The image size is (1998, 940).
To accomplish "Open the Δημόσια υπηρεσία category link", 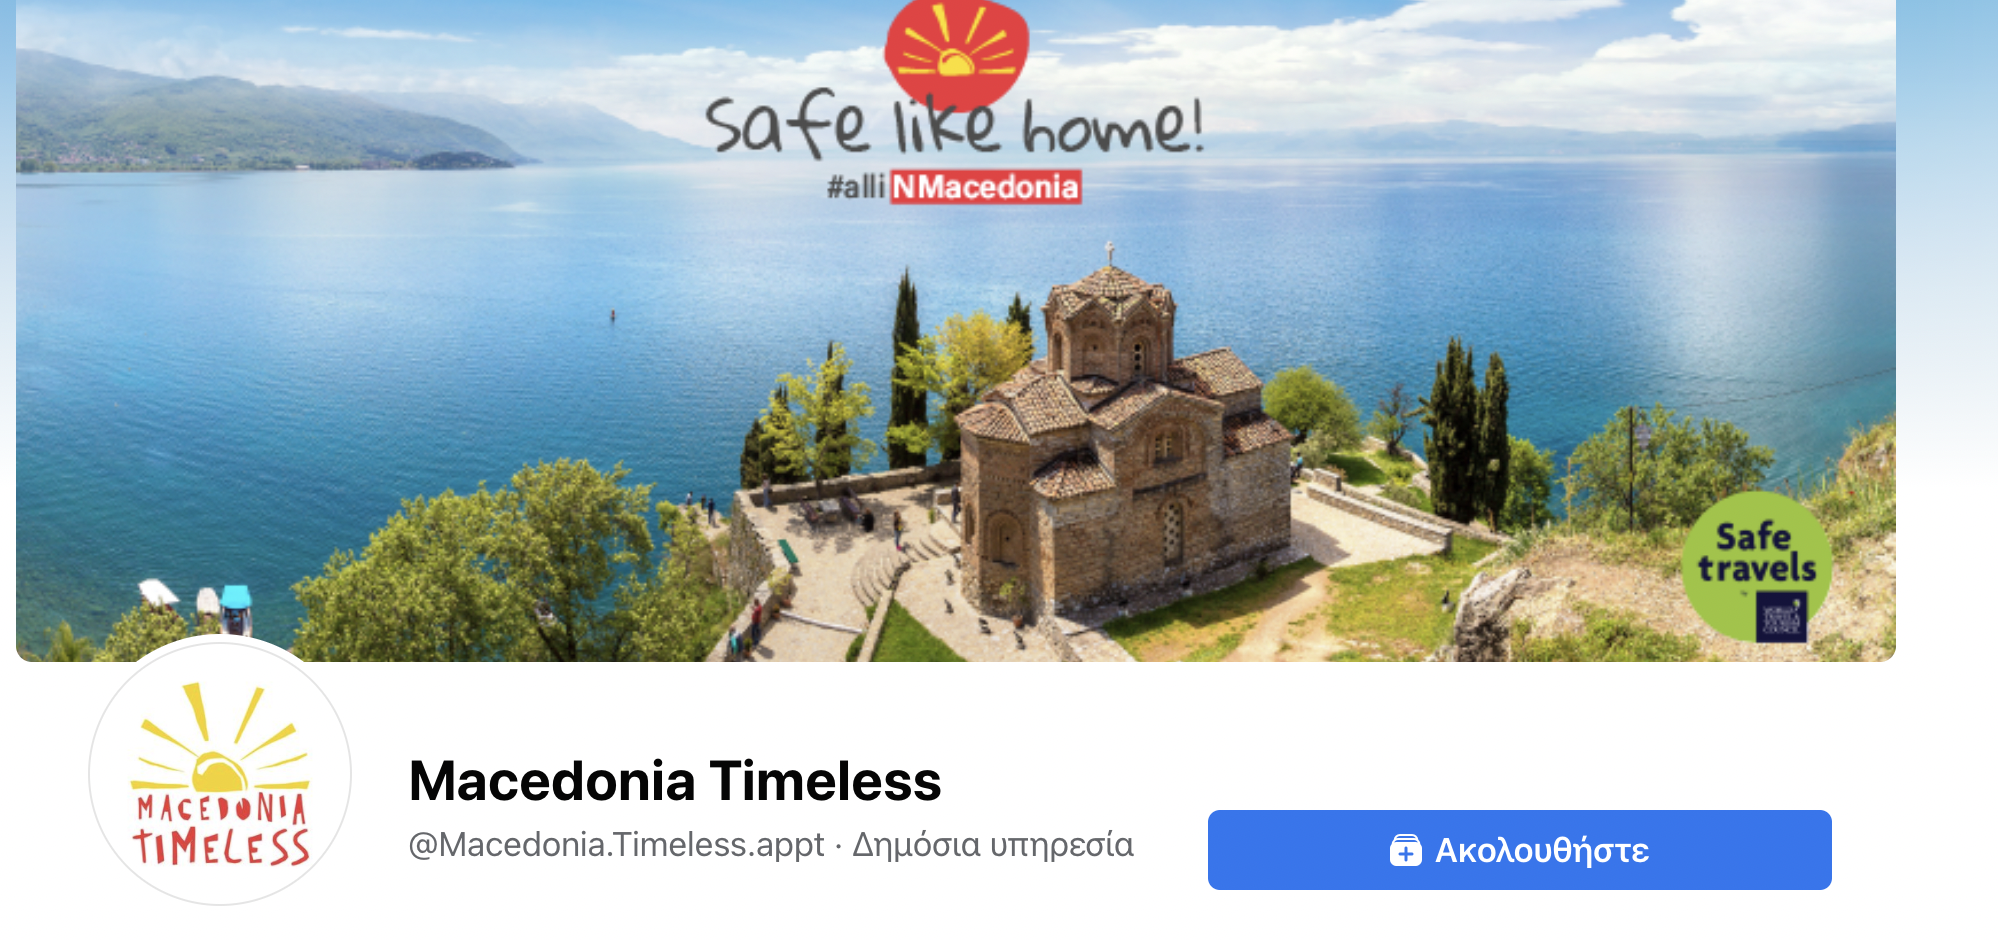I will (x=993, y=845).
